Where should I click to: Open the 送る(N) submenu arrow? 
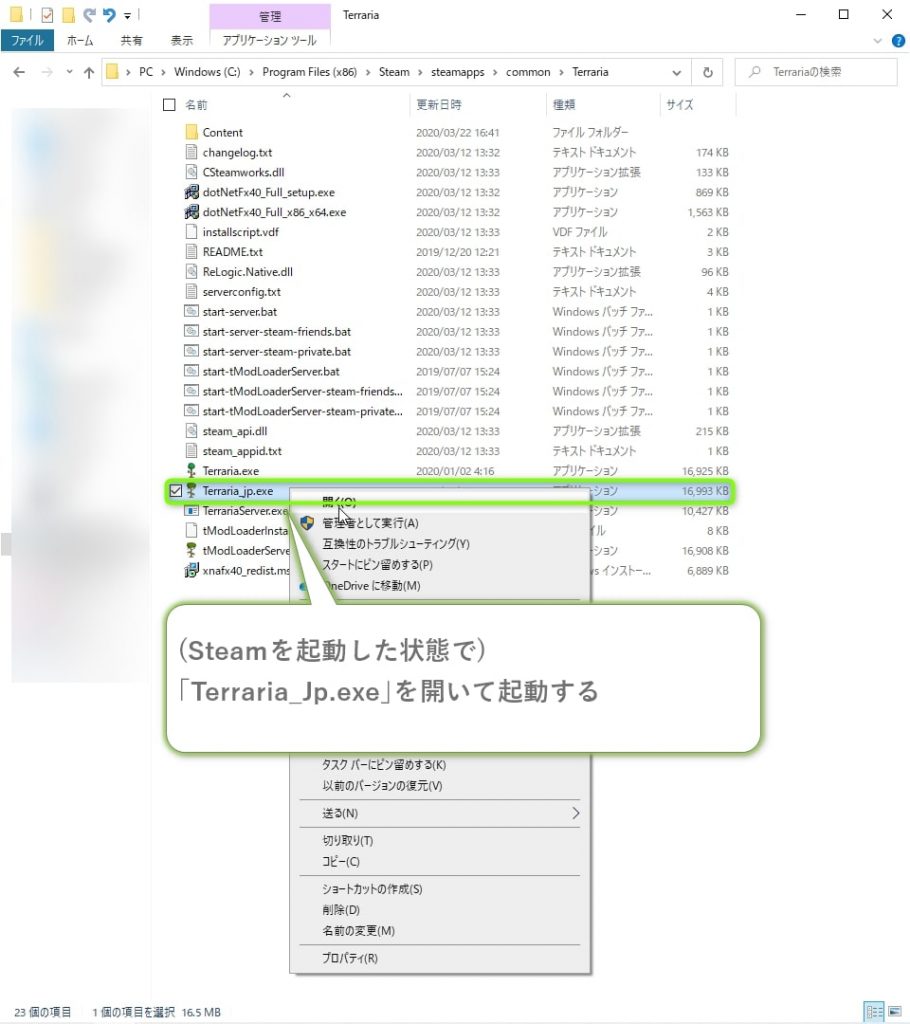pos(575,813)
